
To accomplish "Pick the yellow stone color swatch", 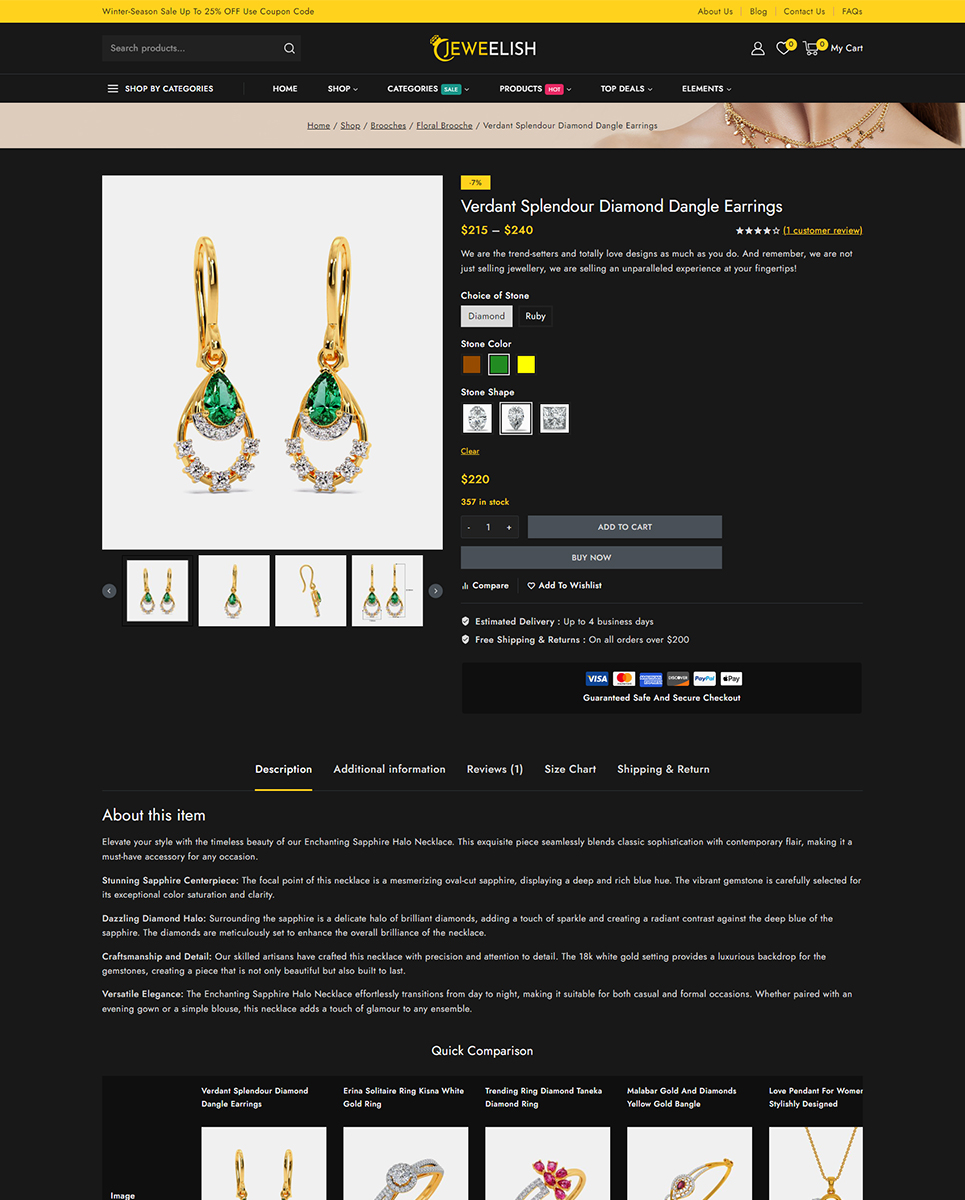I will (526, 365).
